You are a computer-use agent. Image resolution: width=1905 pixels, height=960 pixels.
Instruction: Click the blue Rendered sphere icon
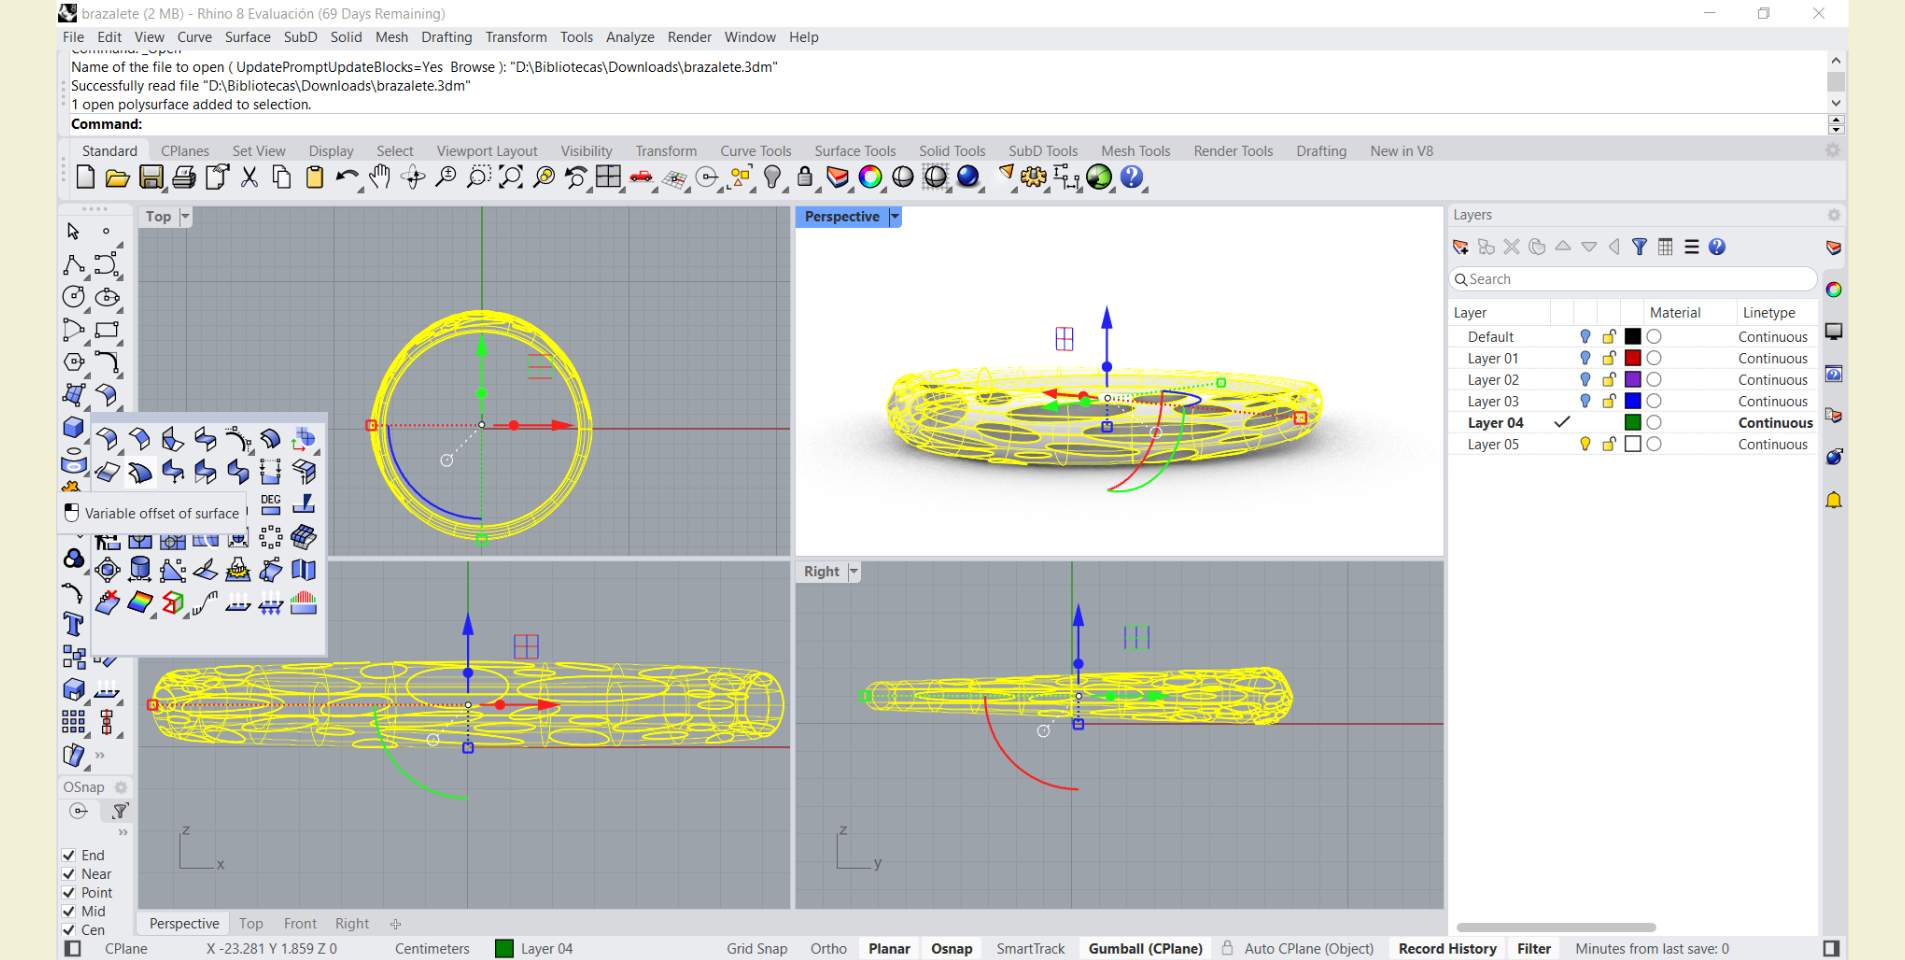(x=968, y=178)
